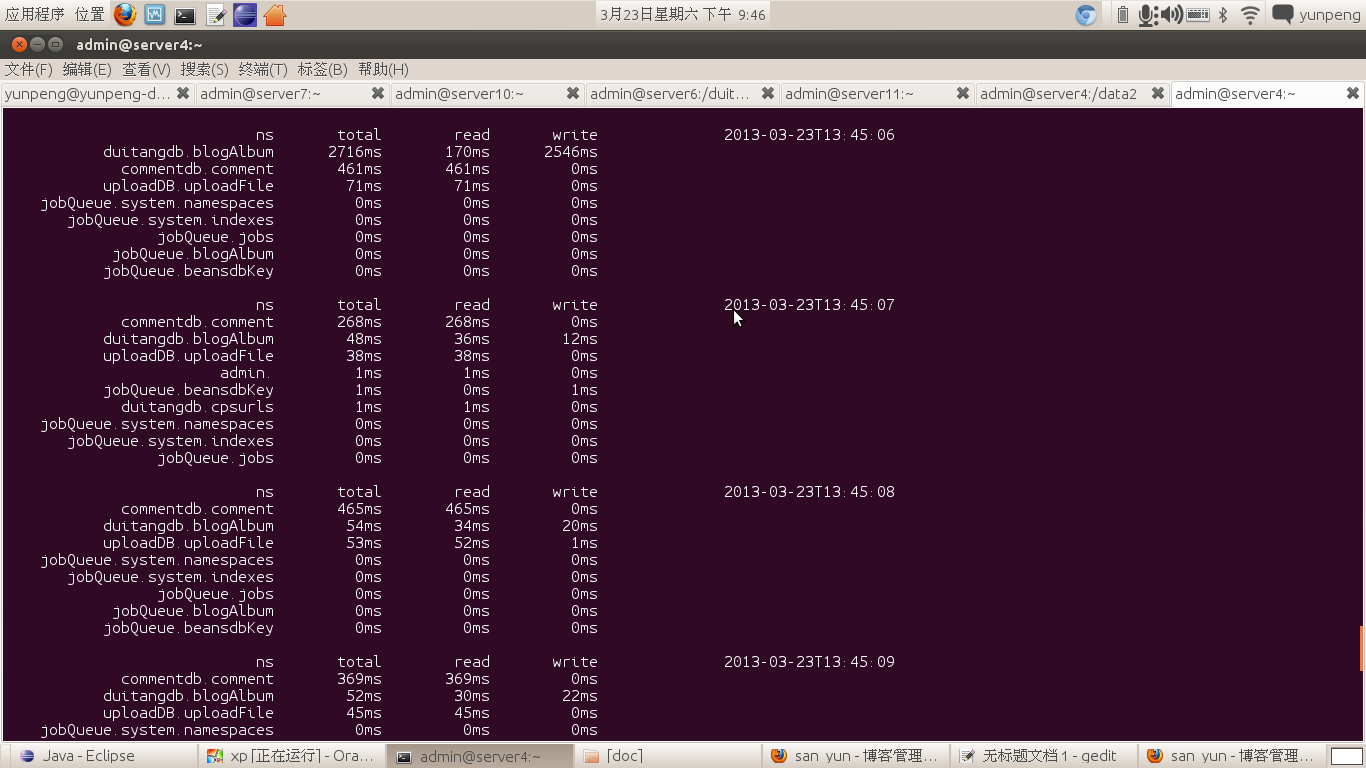Open the 标签(B) menu
The width and height of the screenshot is (1366, 768).
[322, 69]
